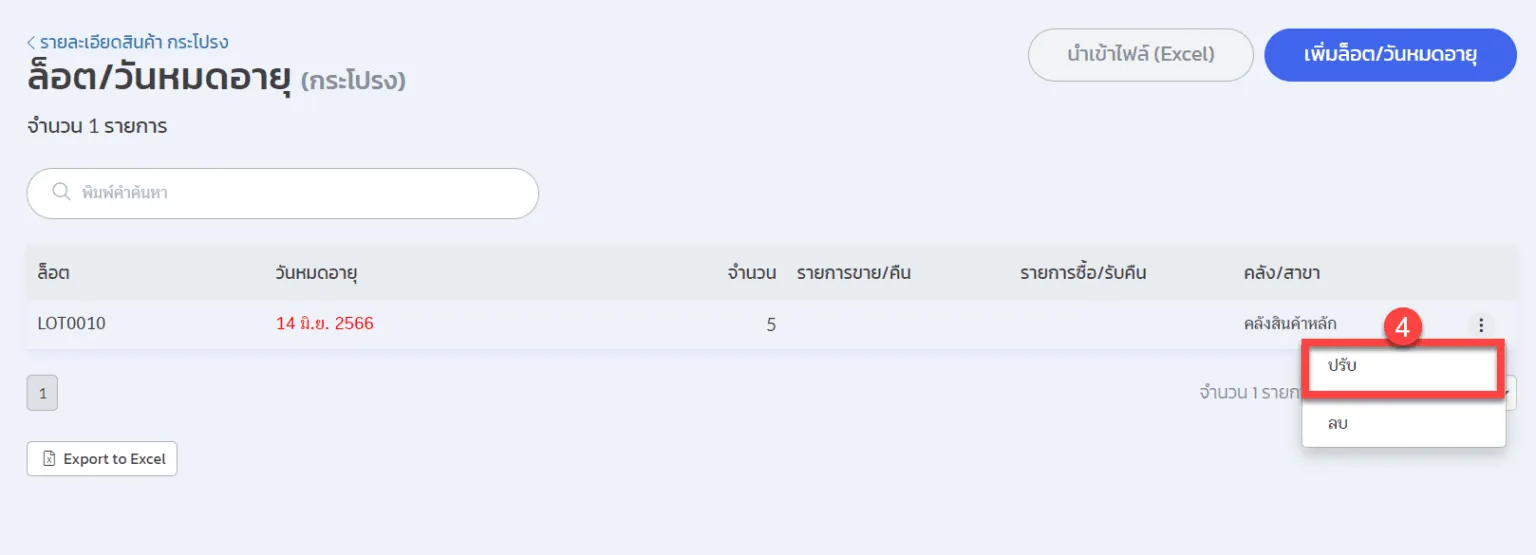Click the back chevron icon beside รายละเอียดสินค้า
The width and height of the screenshot is (1536, 555).
(31, 43)
